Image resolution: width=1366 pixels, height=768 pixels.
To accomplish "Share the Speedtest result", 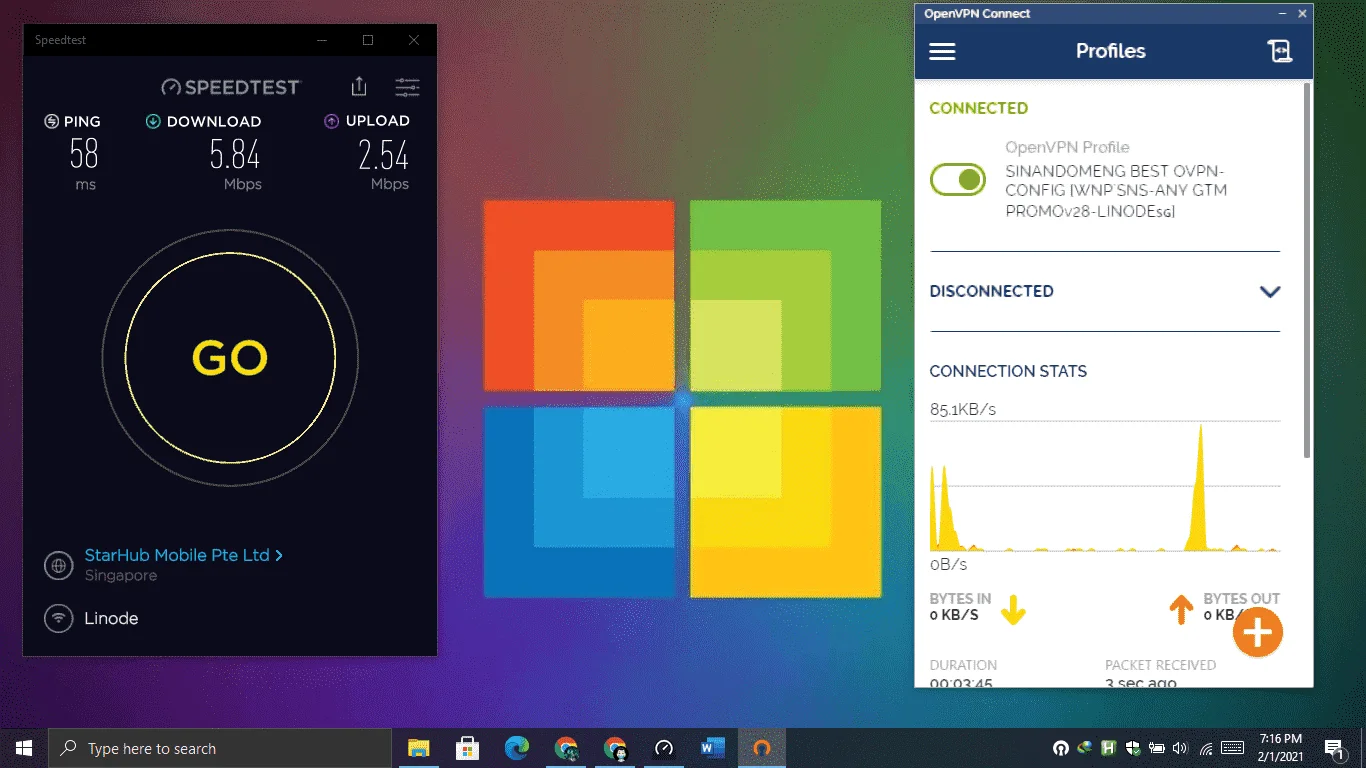I will tap(360, 87).
